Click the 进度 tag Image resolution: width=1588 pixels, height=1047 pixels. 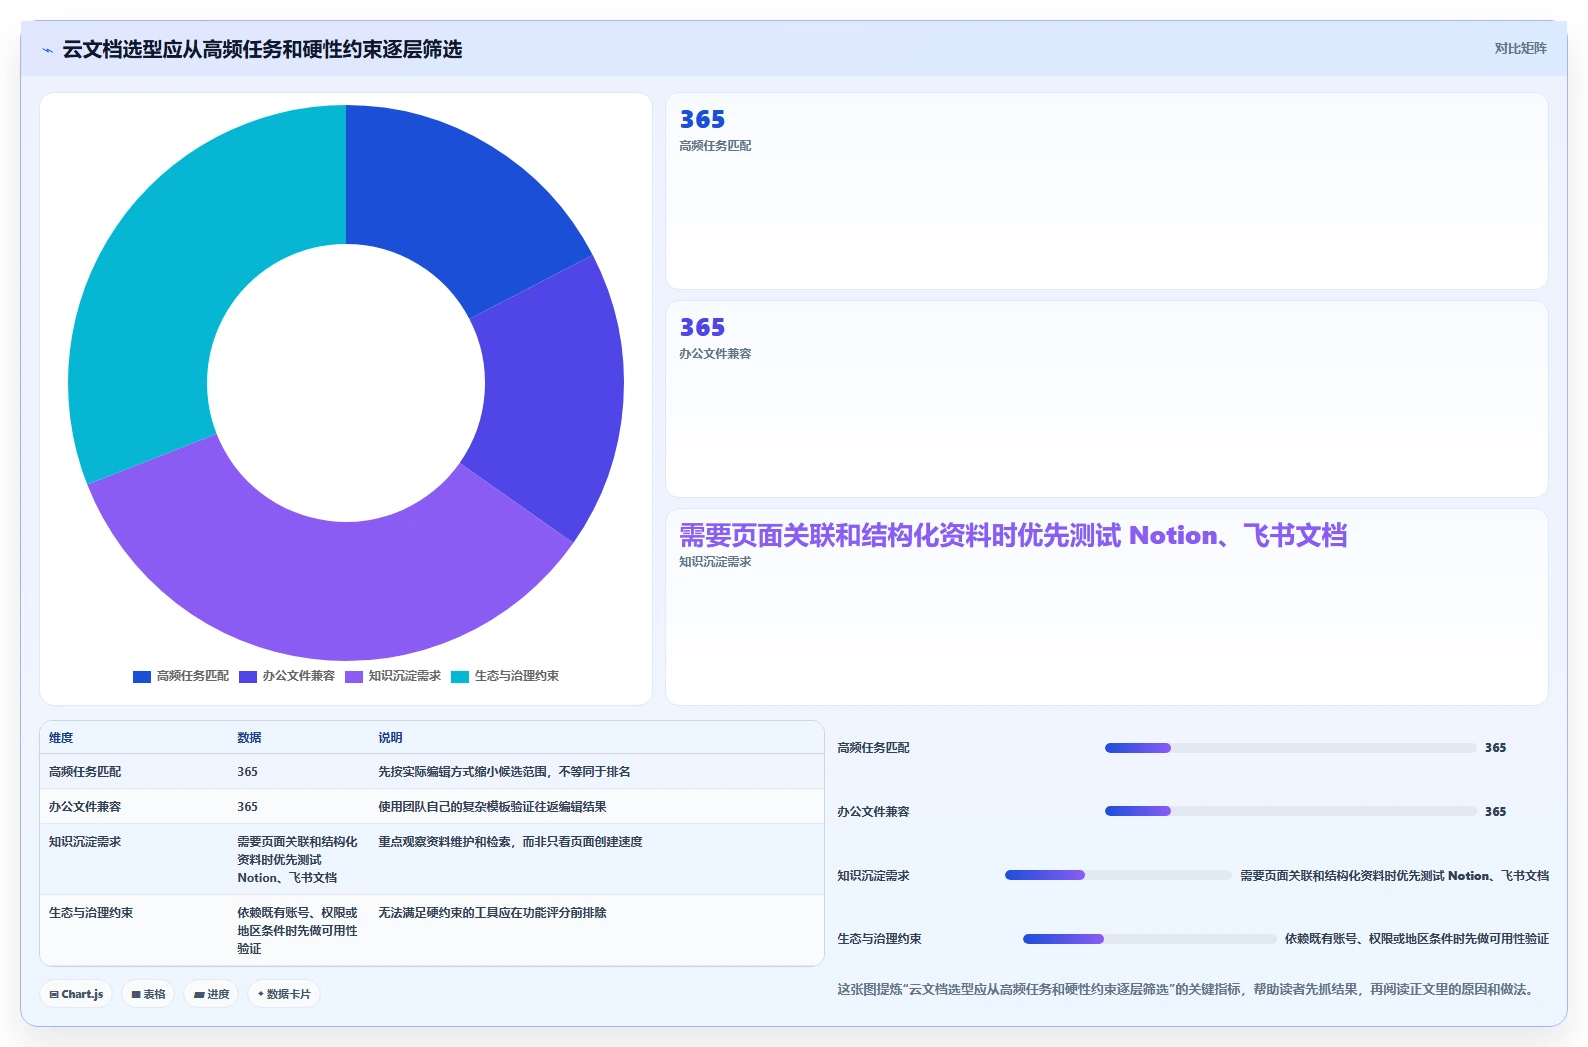pos(211,994)
